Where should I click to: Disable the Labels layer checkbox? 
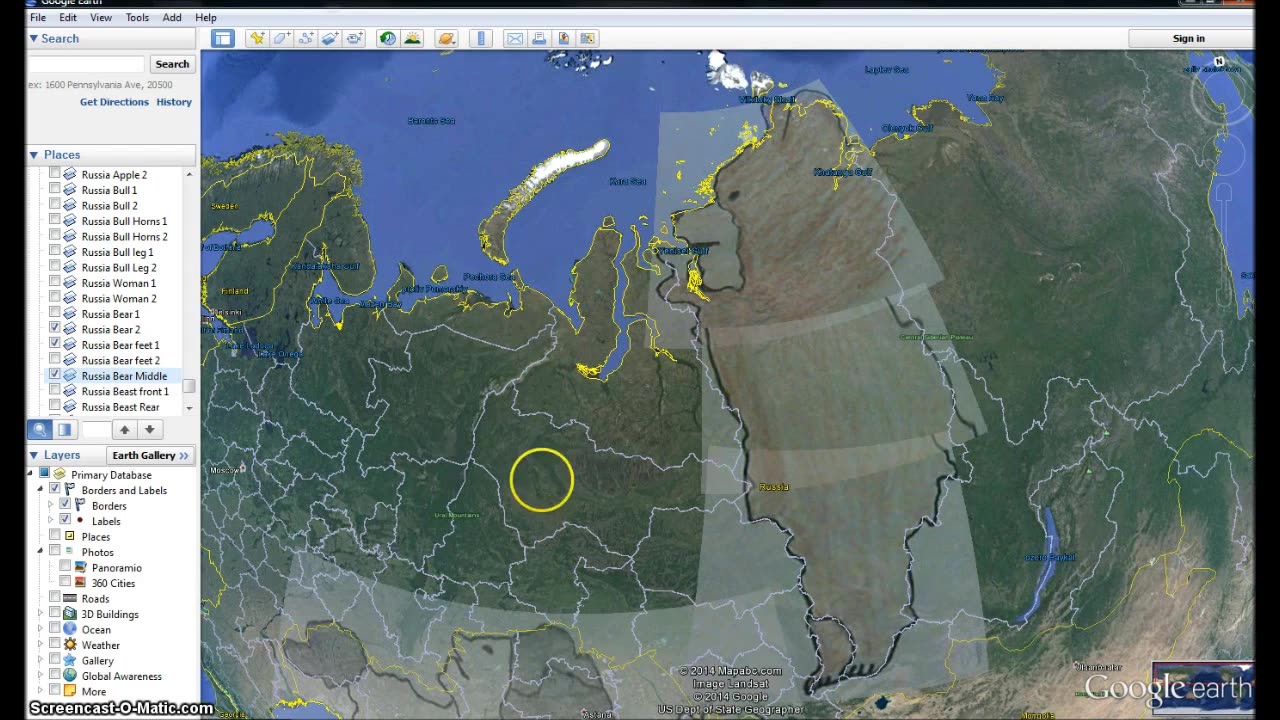pyautogui.click(x=65, y=520)
